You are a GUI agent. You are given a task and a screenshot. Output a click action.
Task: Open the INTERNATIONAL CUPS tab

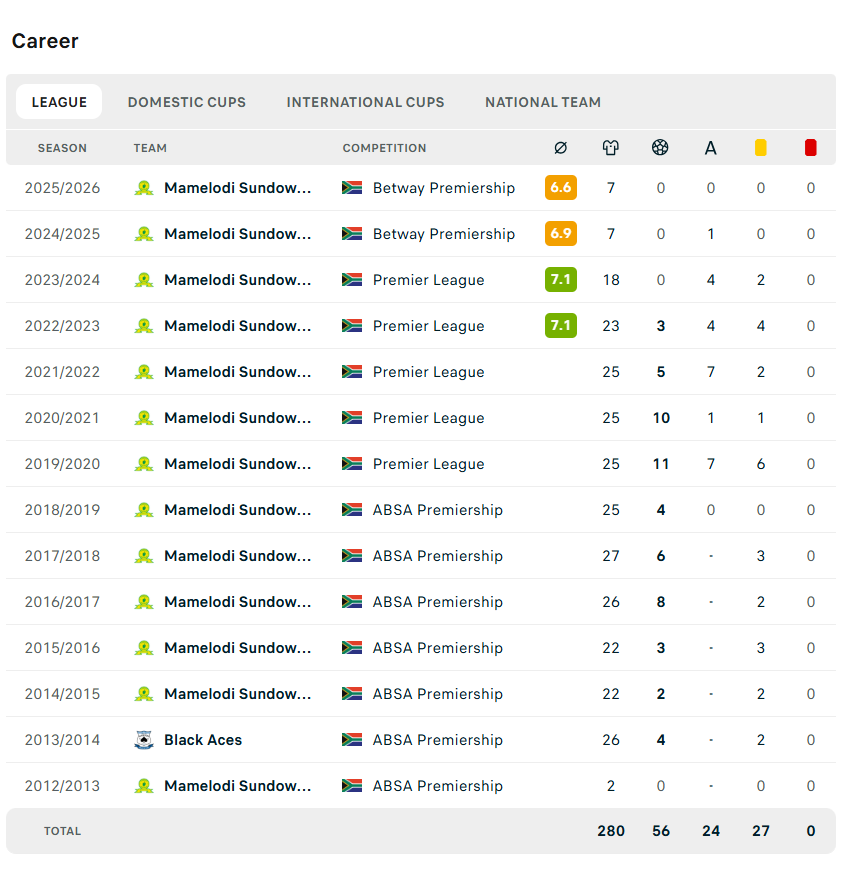click(x=365, y=102)
